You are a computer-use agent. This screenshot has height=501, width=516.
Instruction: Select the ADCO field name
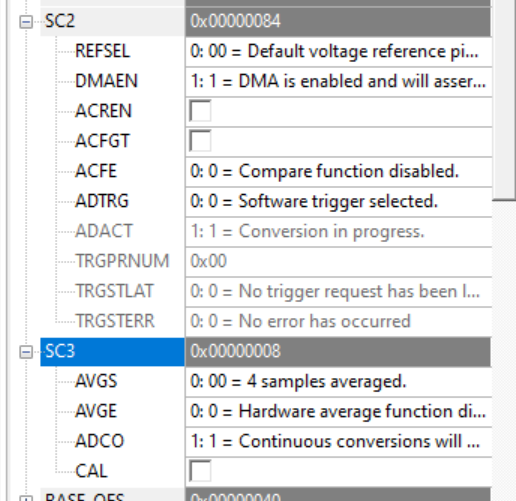click(100, 441)
